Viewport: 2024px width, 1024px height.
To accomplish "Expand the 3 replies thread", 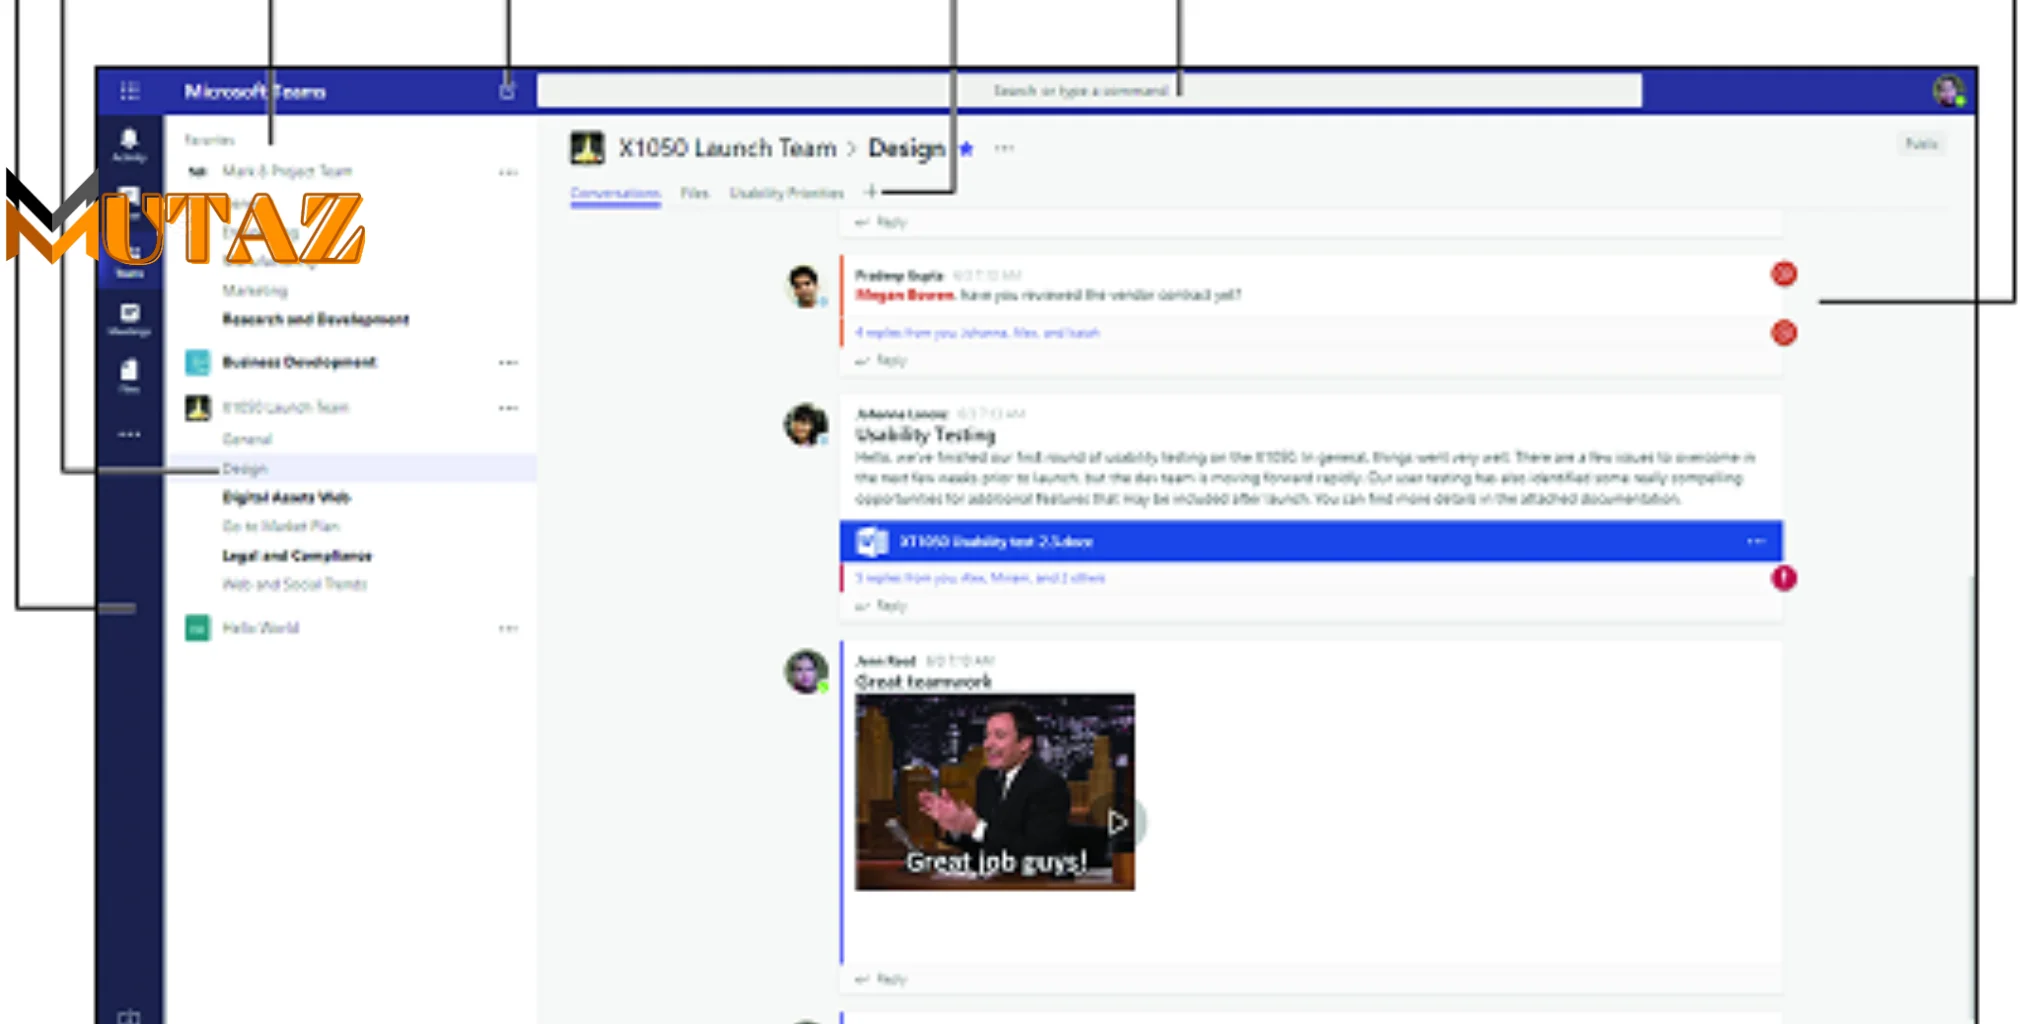I will point(980,578).
